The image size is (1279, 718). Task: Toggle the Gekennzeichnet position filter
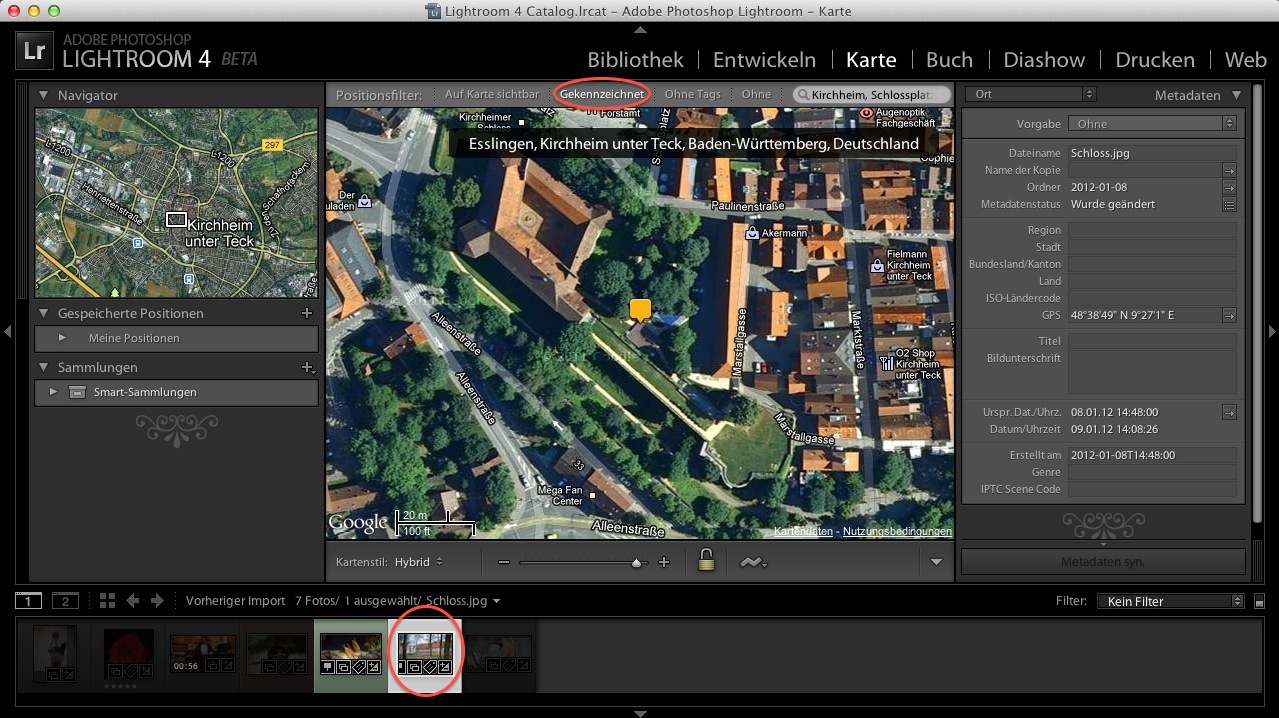[602, 94]
